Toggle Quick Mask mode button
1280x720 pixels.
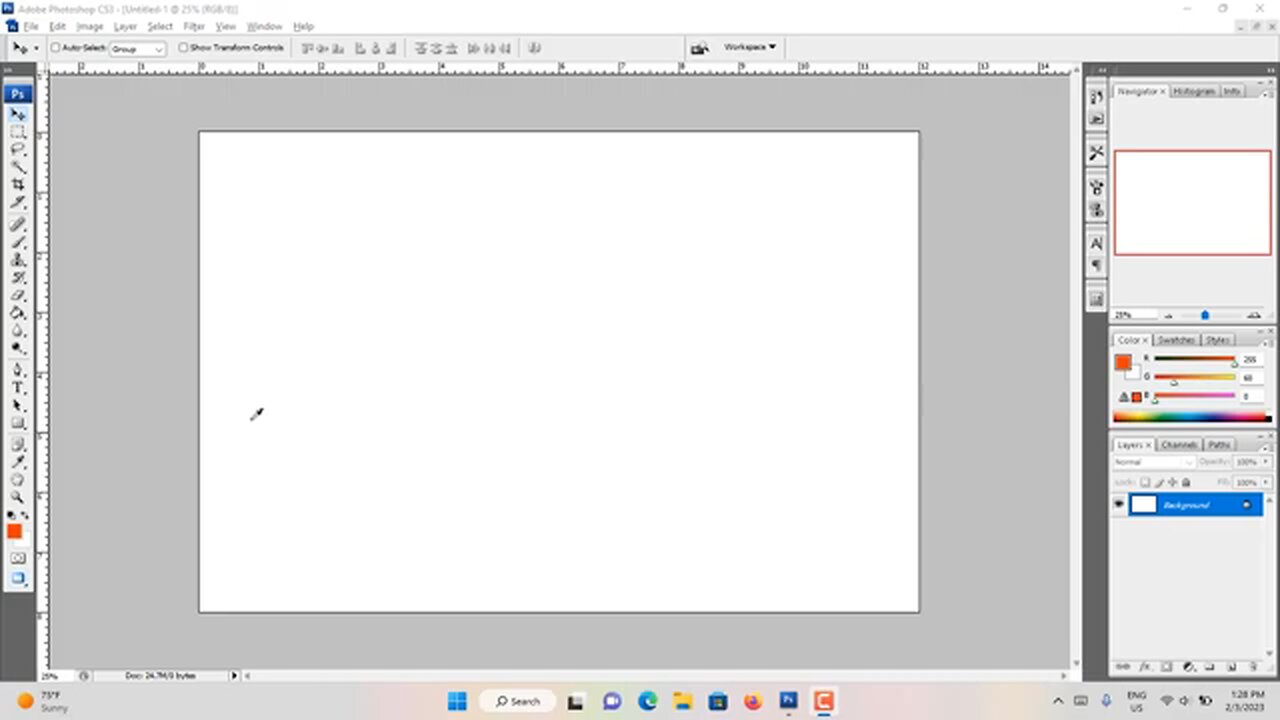point(18,558)
